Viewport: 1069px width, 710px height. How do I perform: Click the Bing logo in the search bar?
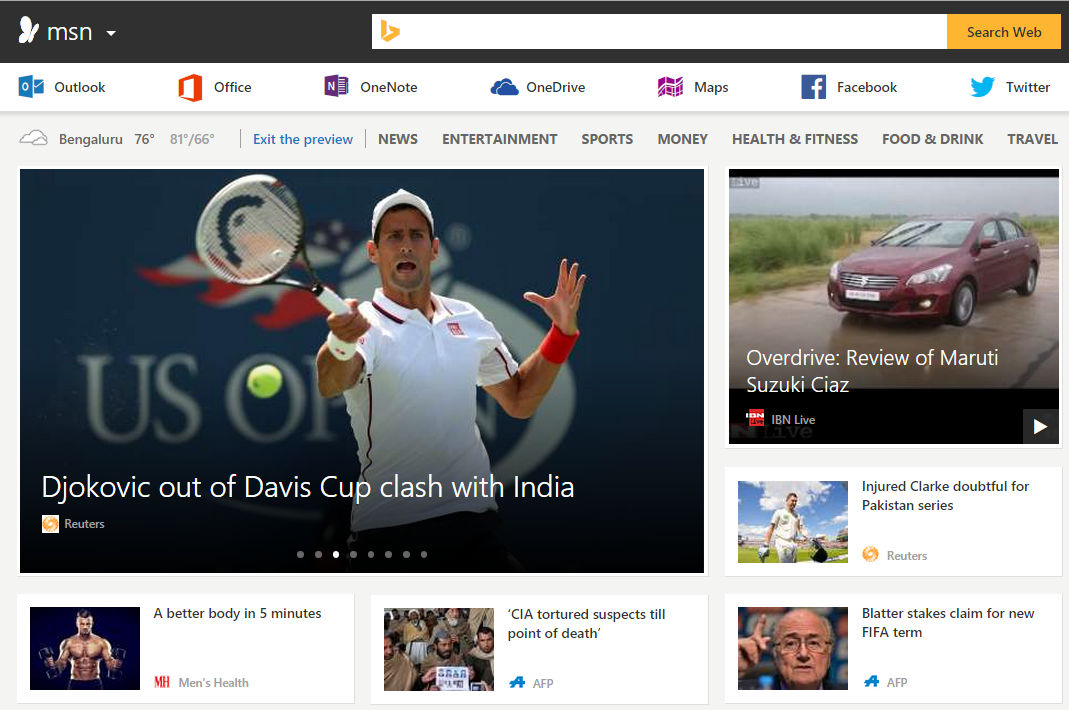point(390,31)
